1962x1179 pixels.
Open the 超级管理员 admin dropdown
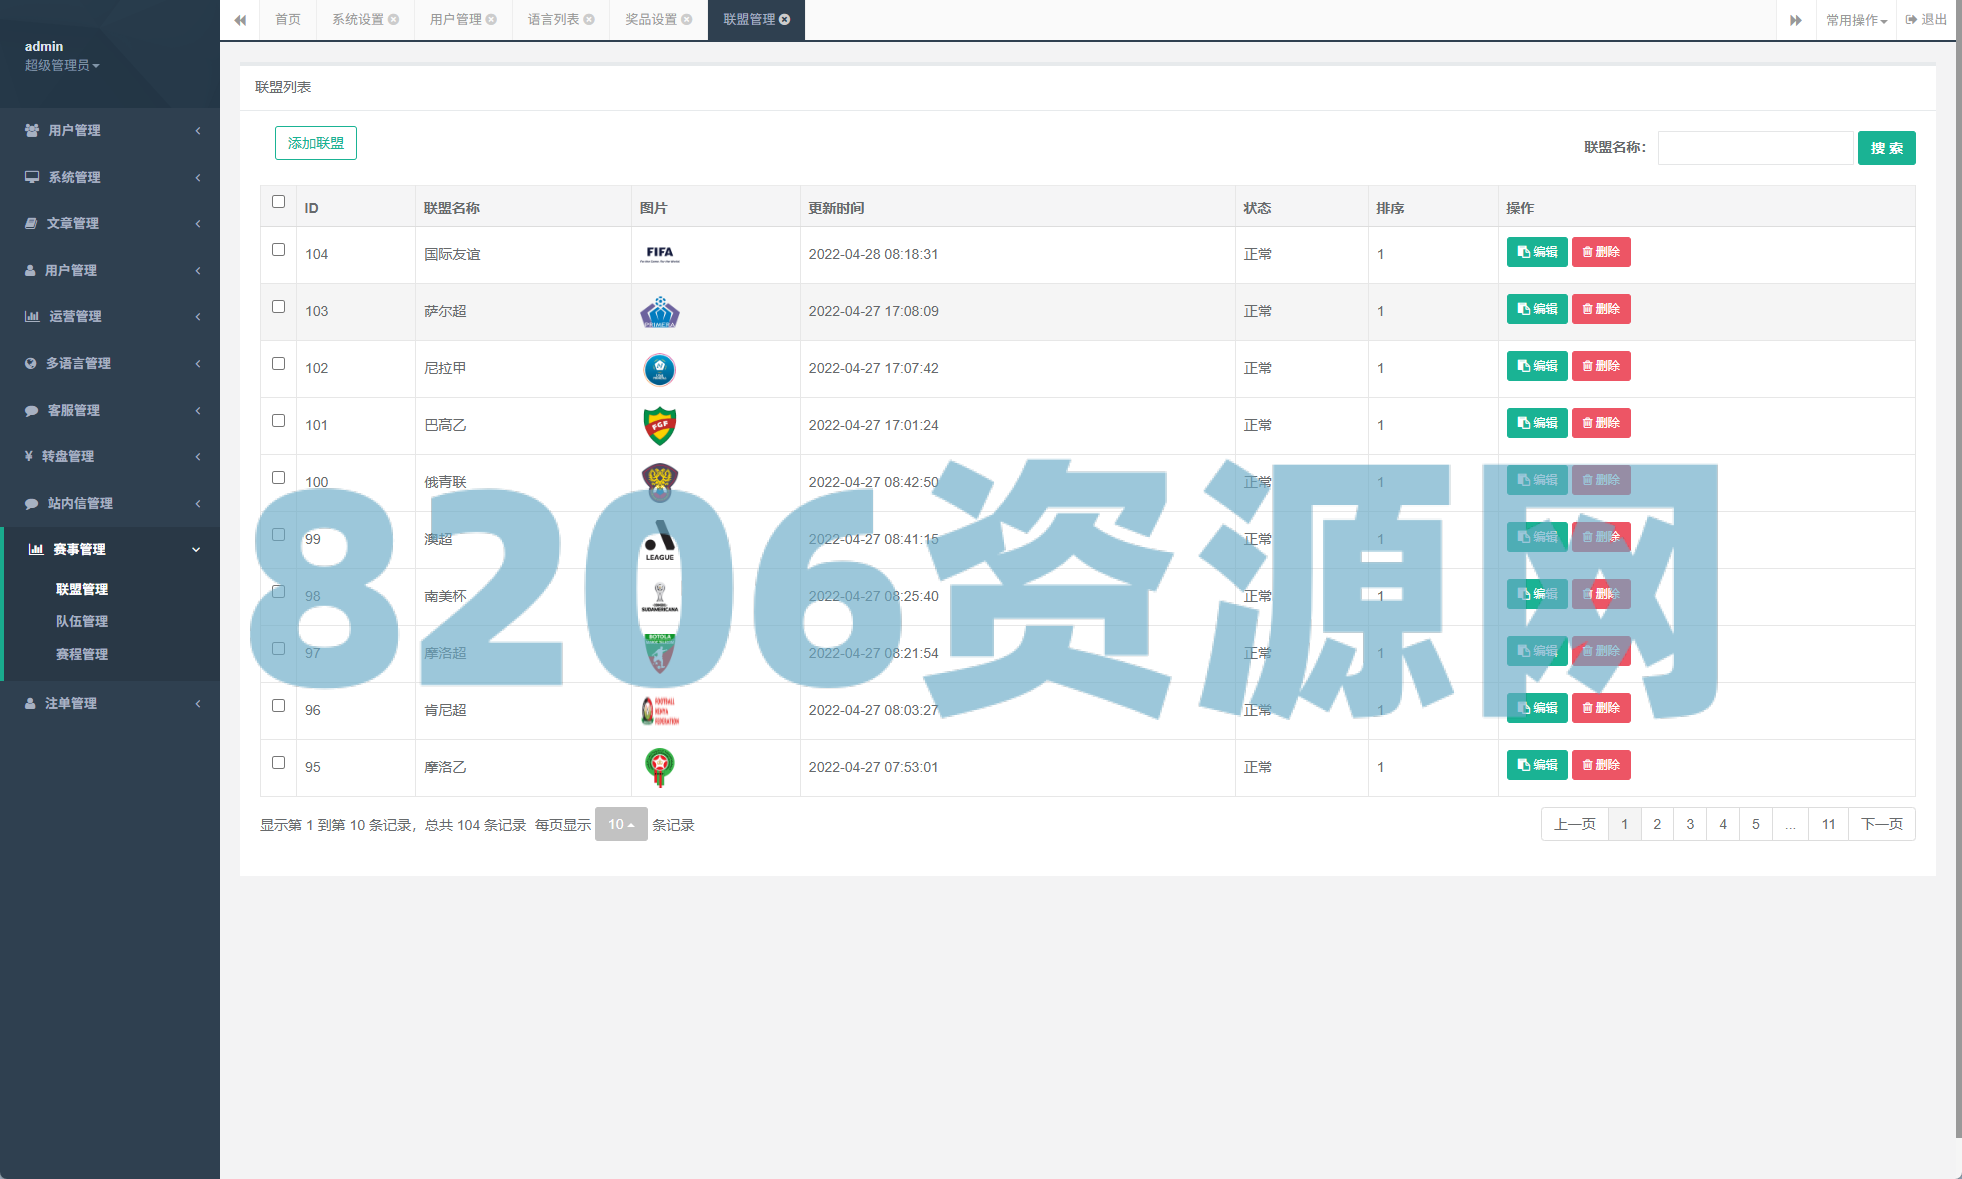(x=62, y=65)
